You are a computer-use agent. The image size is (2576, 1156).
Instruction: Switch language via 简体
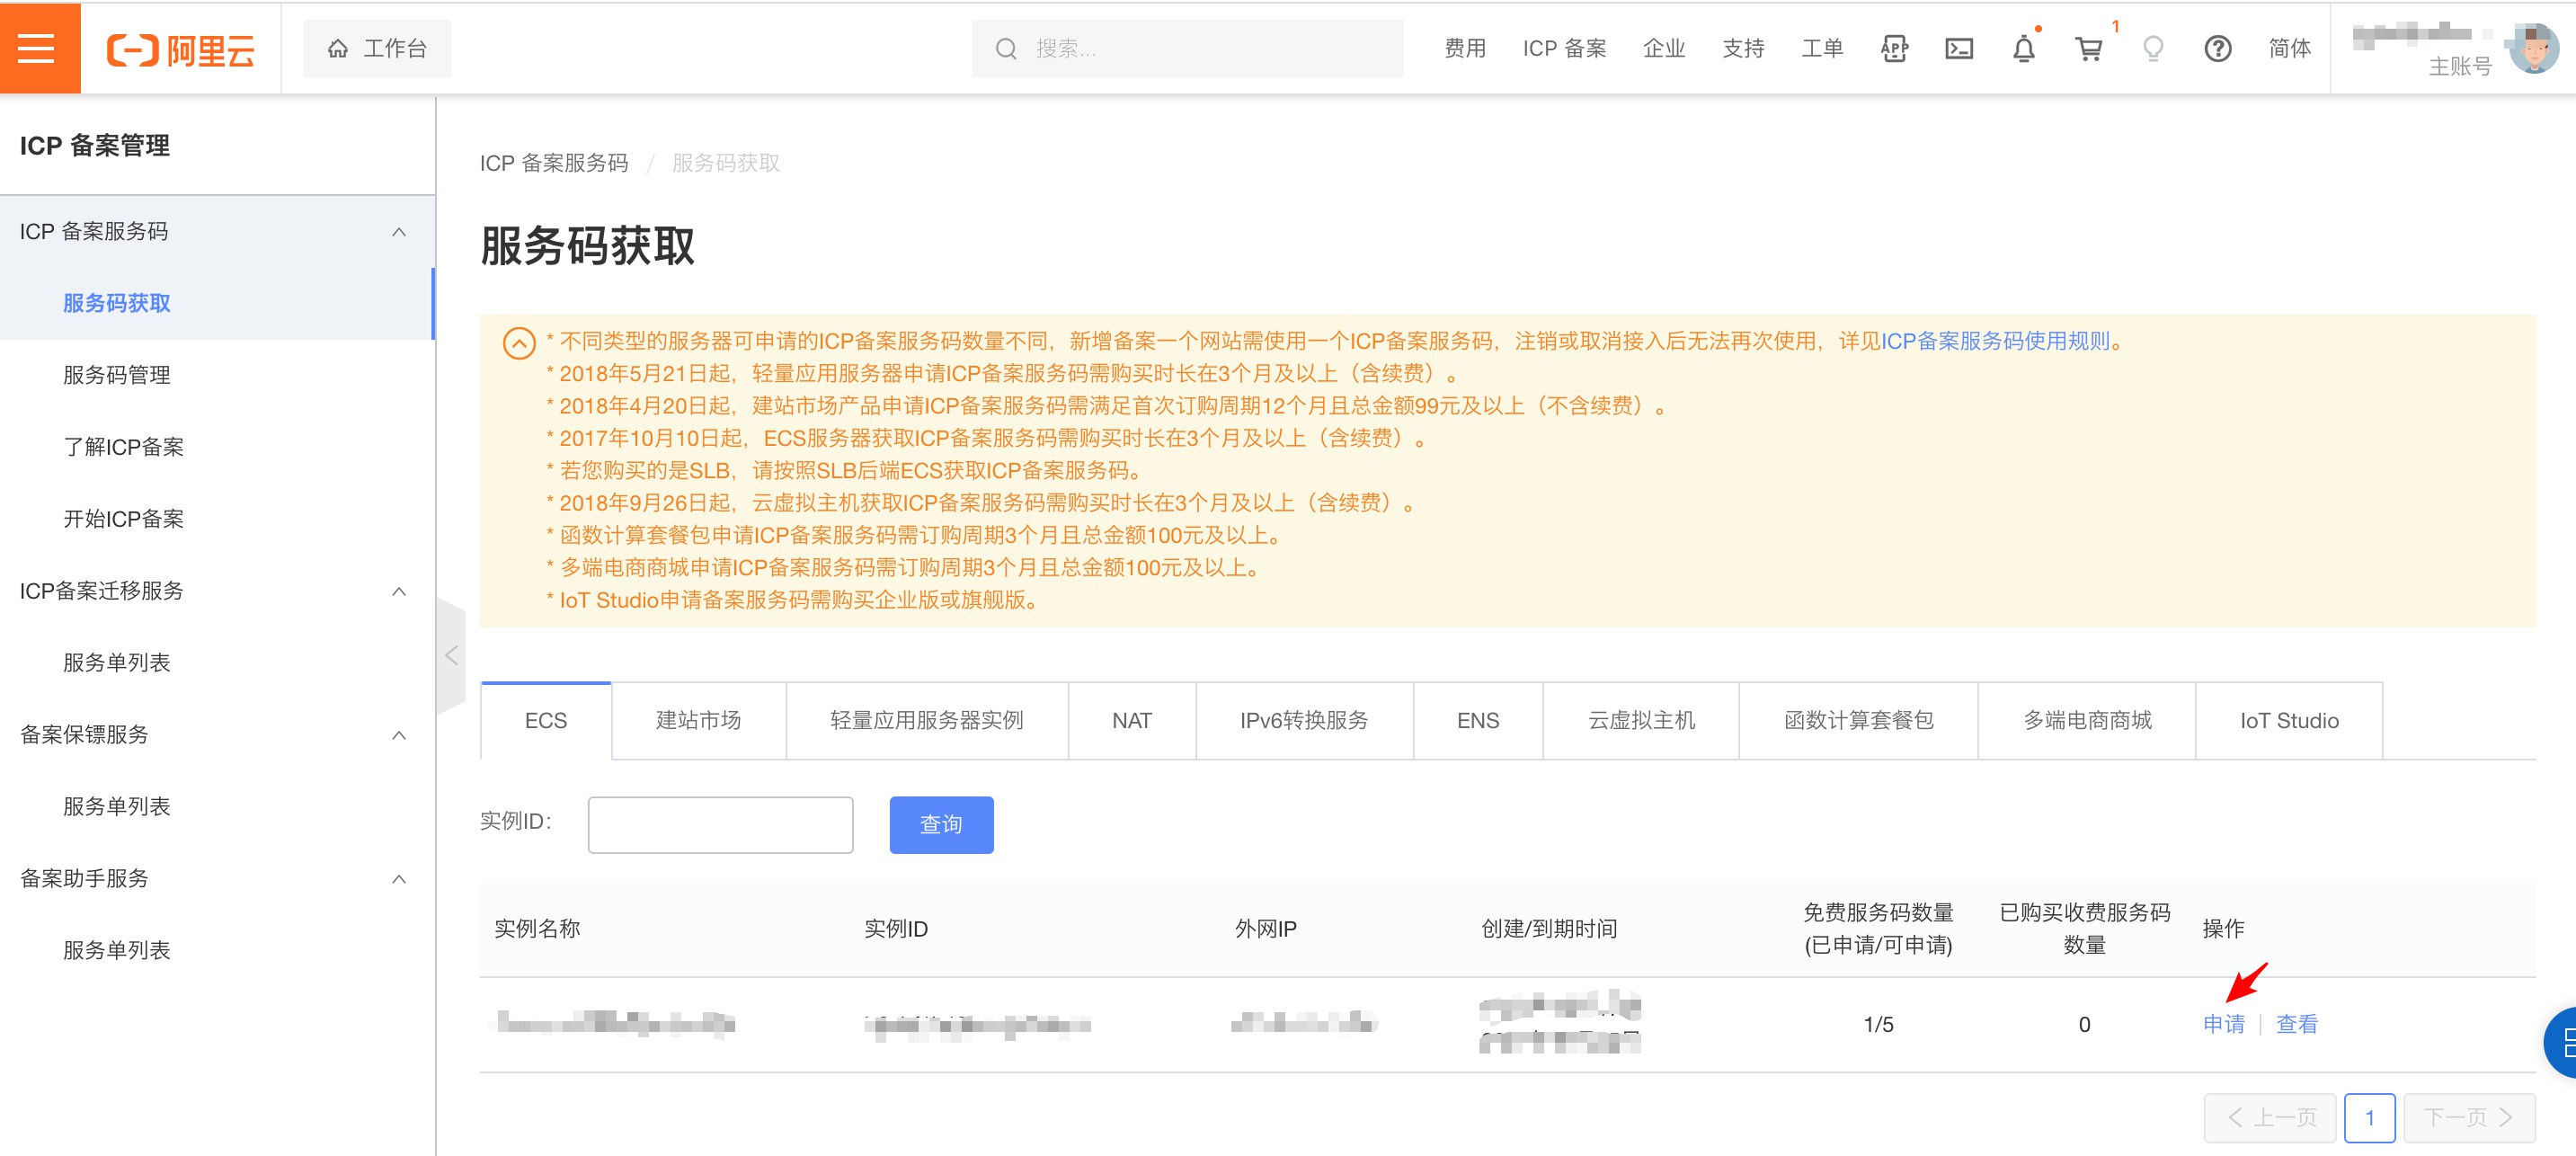(2289, 48)
